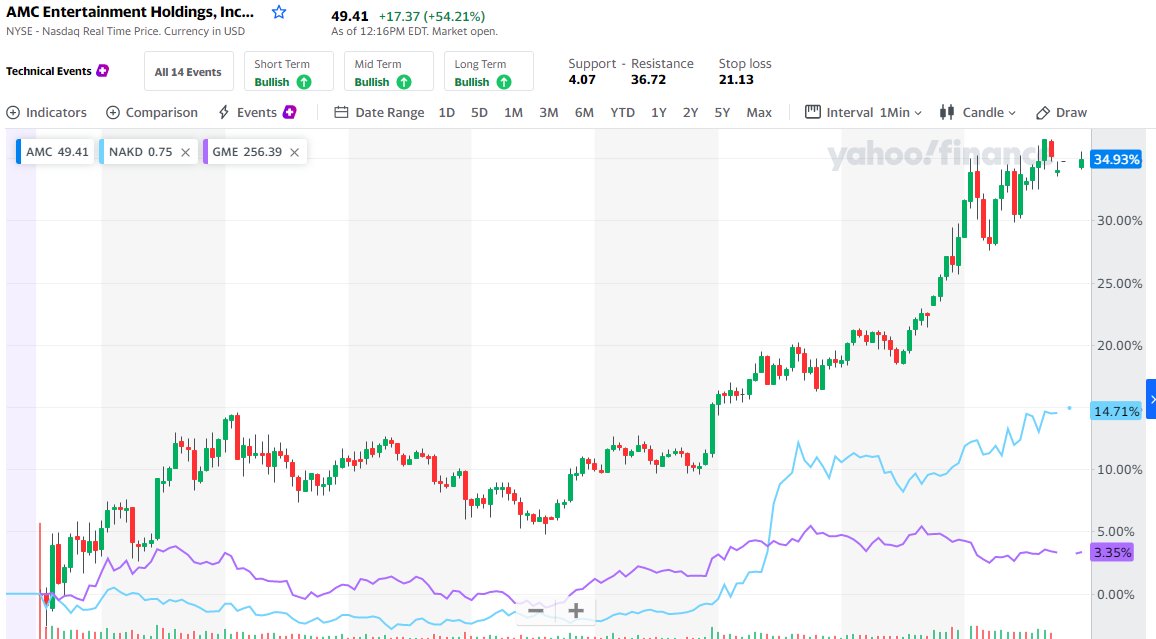Add AMC to watchlist with star icon
Image resolution: width=1156 pixels, height=639 pixels.
[x=279, y=12]
